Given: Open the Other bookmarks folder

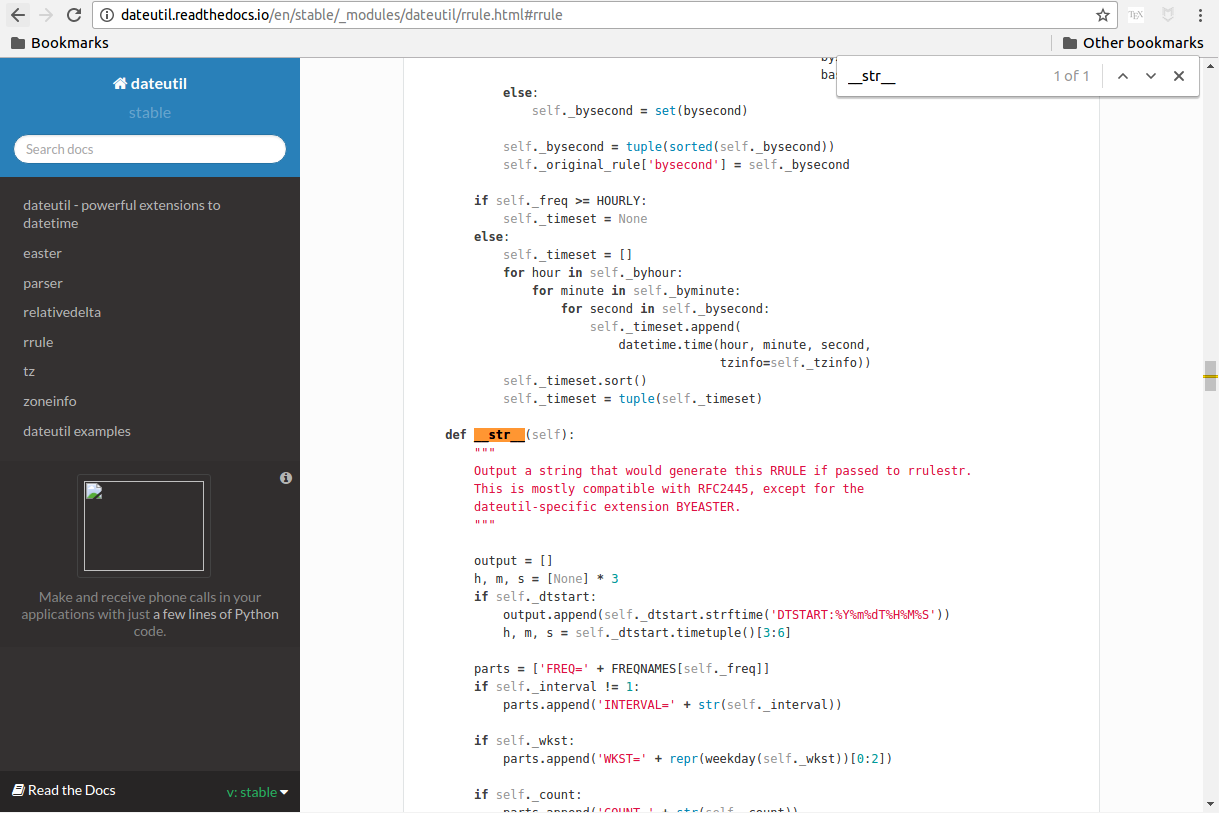Looking at the screenshot, I should point(1133,43).
